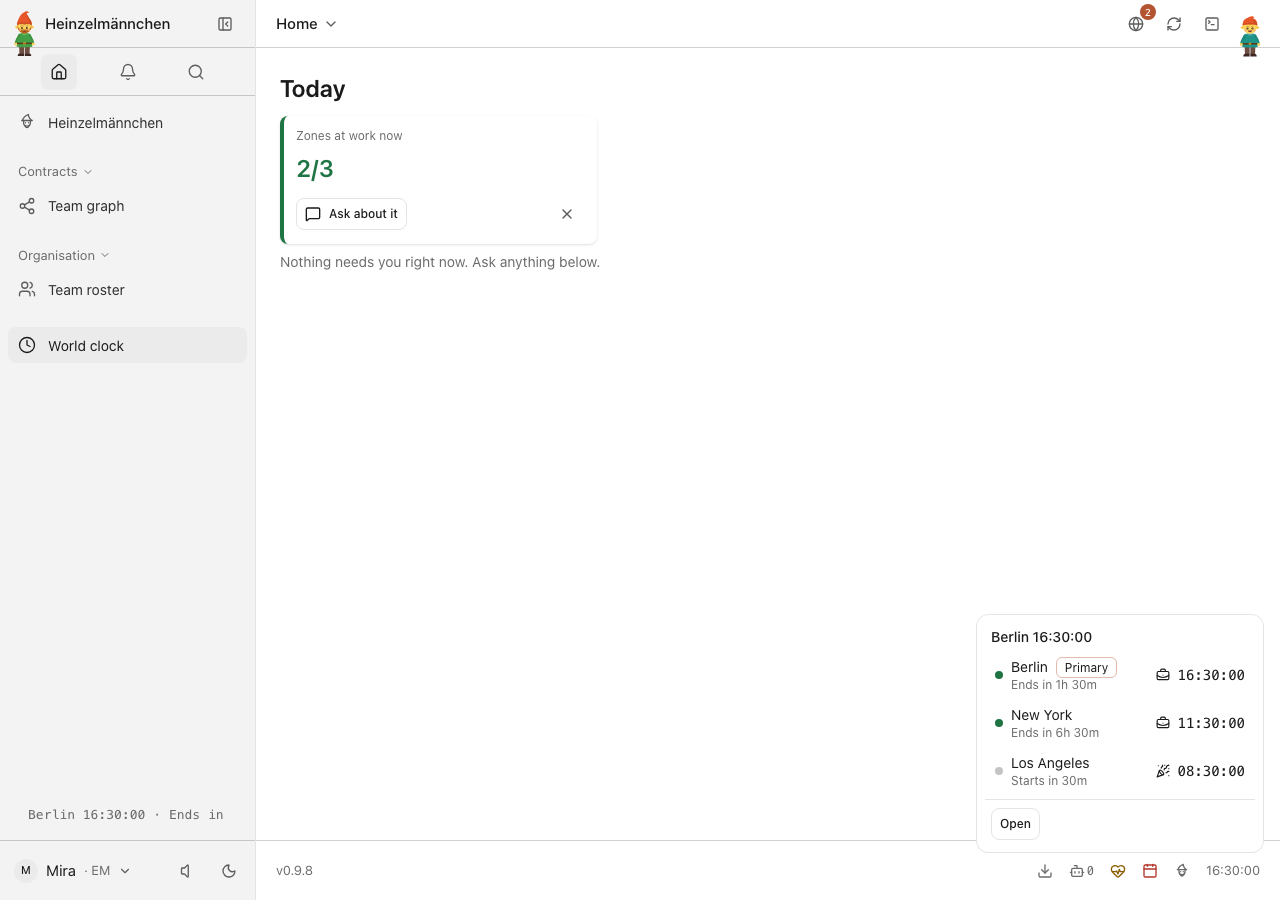Collapse the Organisation section

point(64,256)
